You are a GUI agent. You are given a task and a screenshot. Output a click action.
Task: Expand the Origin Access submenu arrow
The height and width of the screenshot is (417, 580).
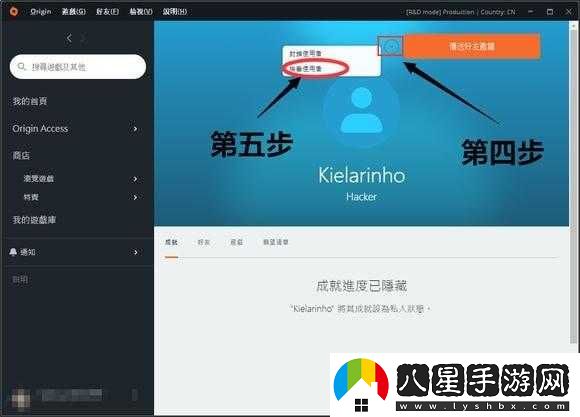coord(135,129)
